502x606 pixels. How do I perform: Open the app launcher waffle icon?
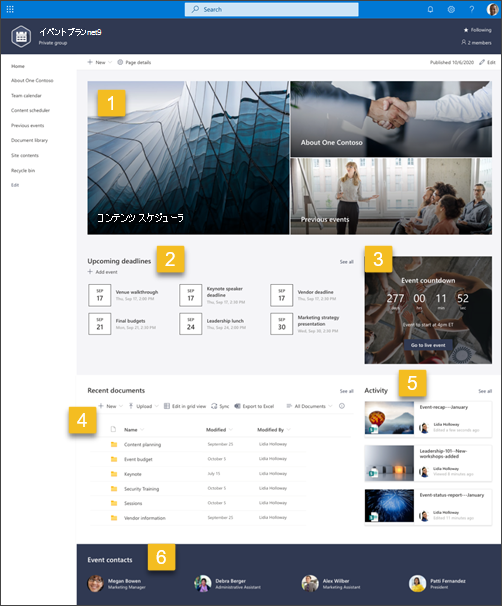point(10,9)
